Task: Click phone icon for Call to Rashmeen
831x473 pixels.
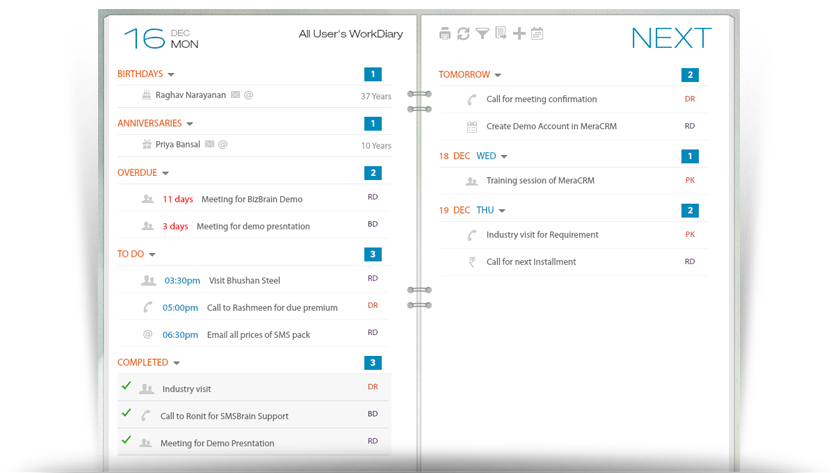Action: (x=148, y=308)
